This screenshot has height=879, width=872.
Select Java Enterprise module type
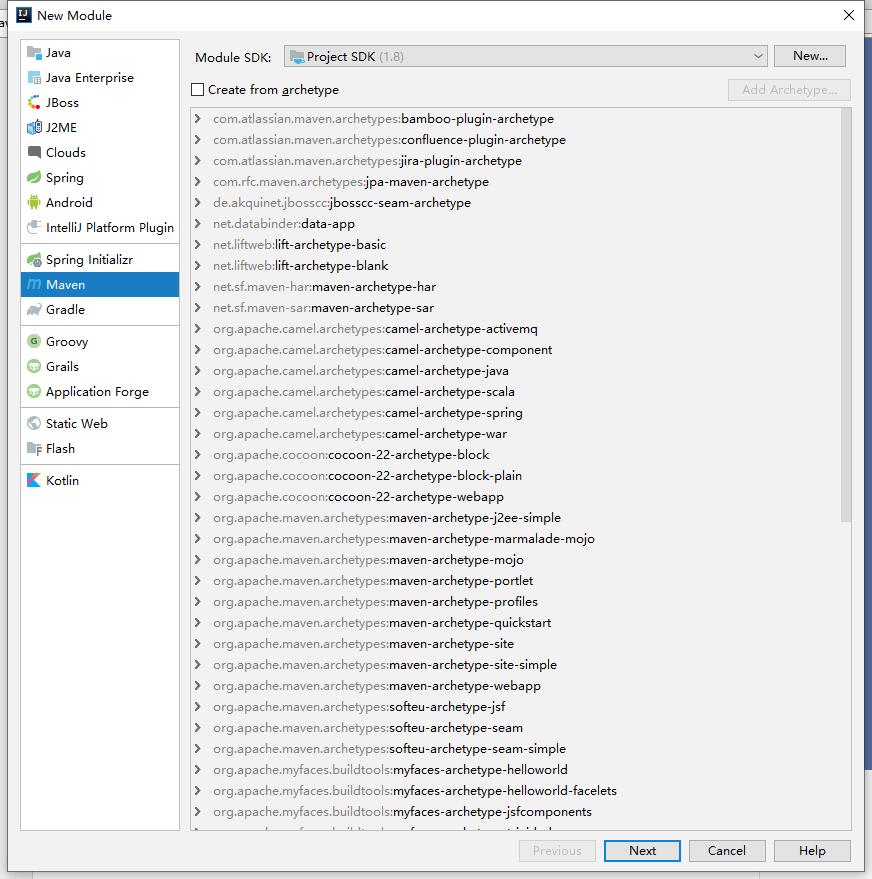[x=89, y=78]
